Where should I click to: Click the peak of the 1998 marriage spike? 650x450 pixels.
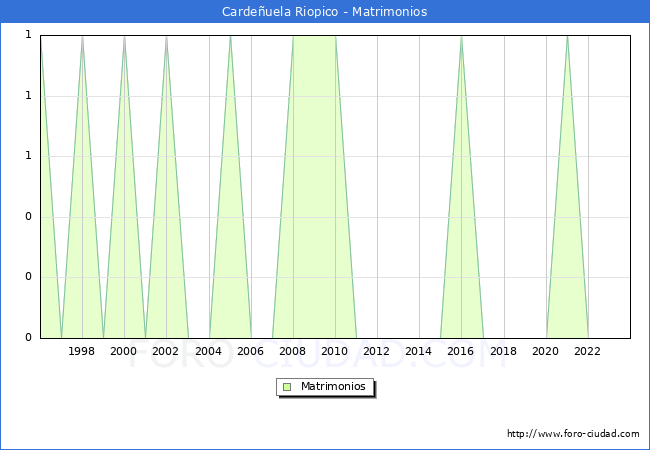(82, 37)
